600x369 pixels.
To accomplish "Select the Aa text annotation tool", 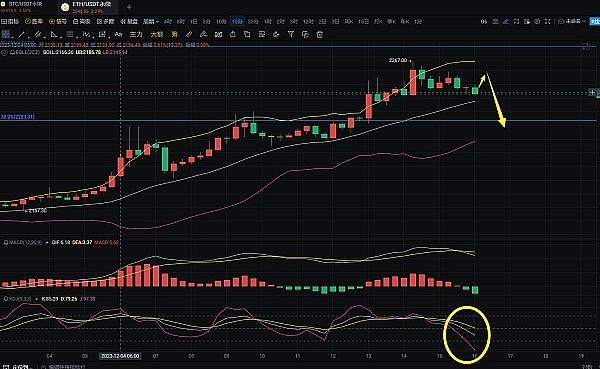I will click(x=118, y=34).
